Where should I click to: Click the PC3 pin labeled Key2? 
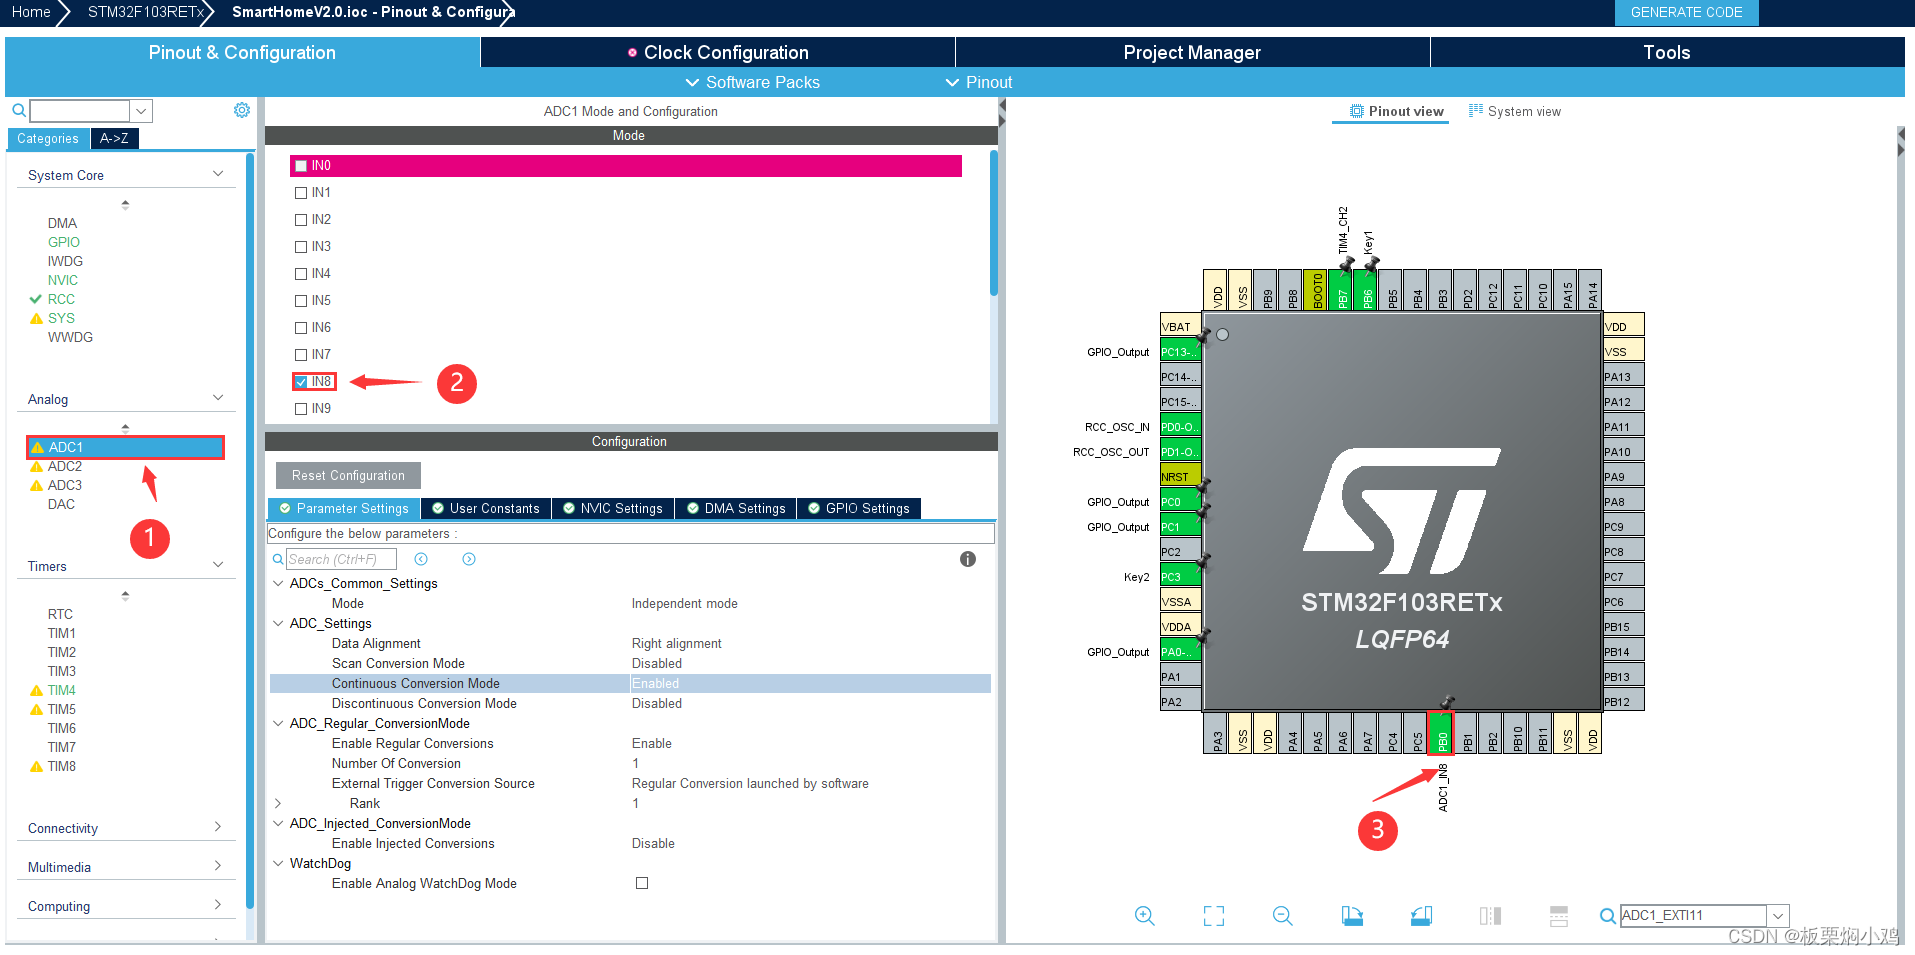point(1180,576)
